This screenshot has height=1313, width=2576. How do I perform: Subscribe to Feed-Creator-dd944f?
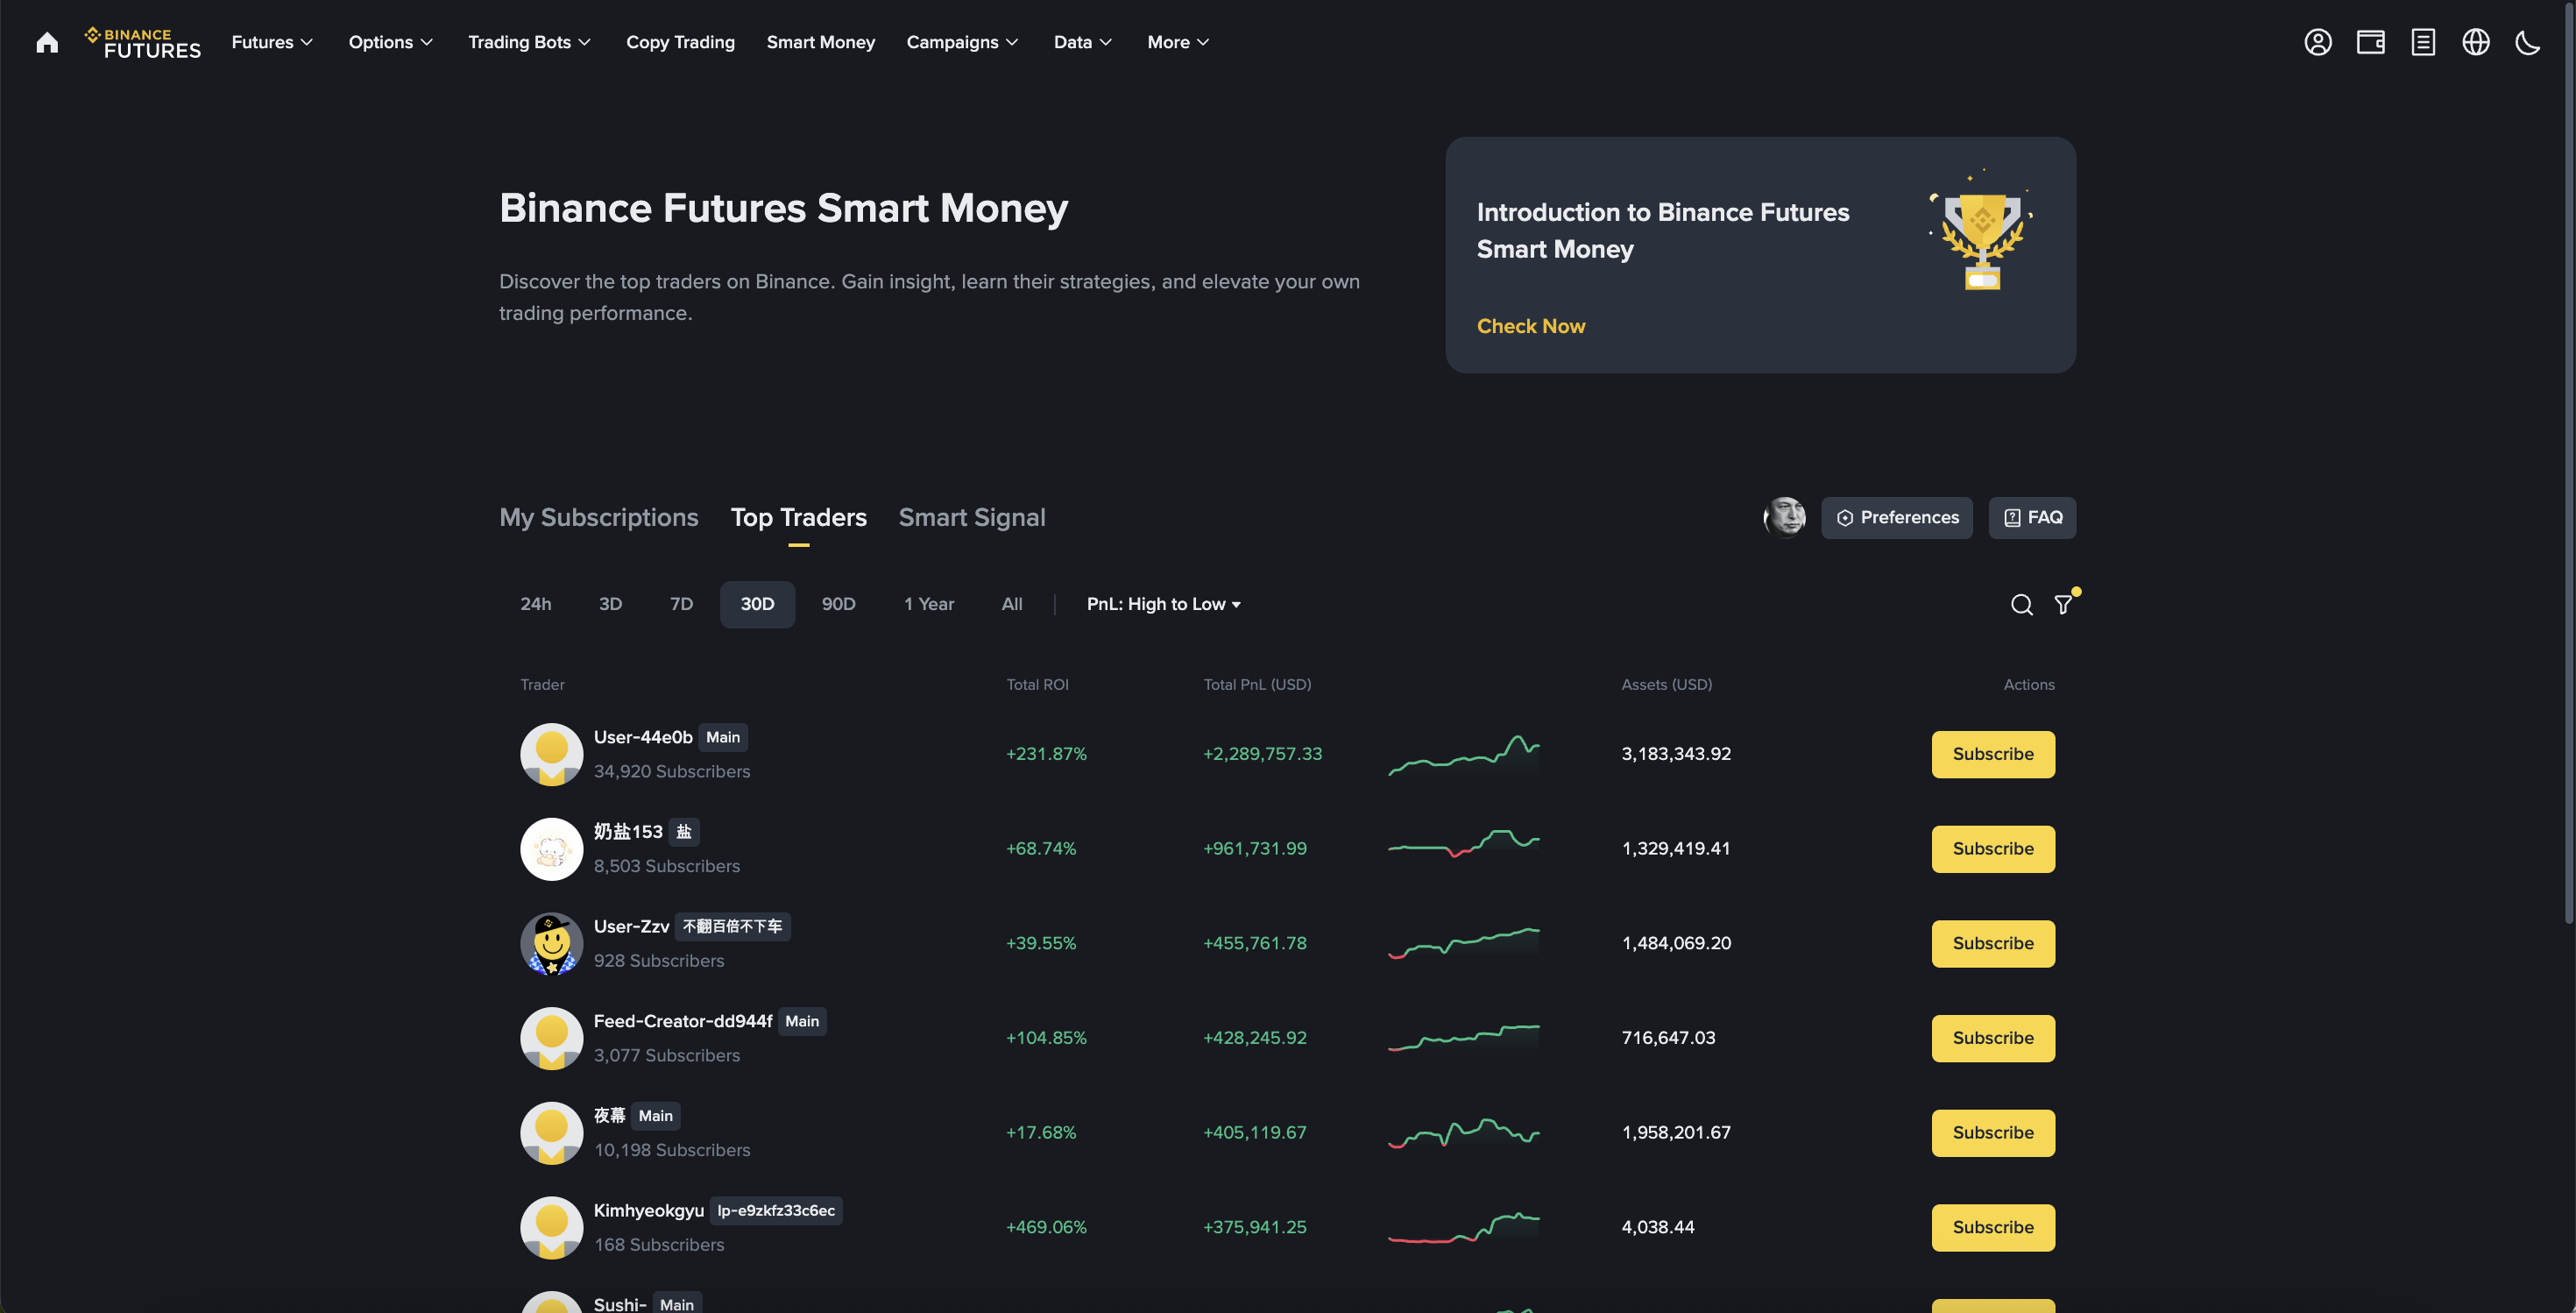[x=1993, y=1038]
